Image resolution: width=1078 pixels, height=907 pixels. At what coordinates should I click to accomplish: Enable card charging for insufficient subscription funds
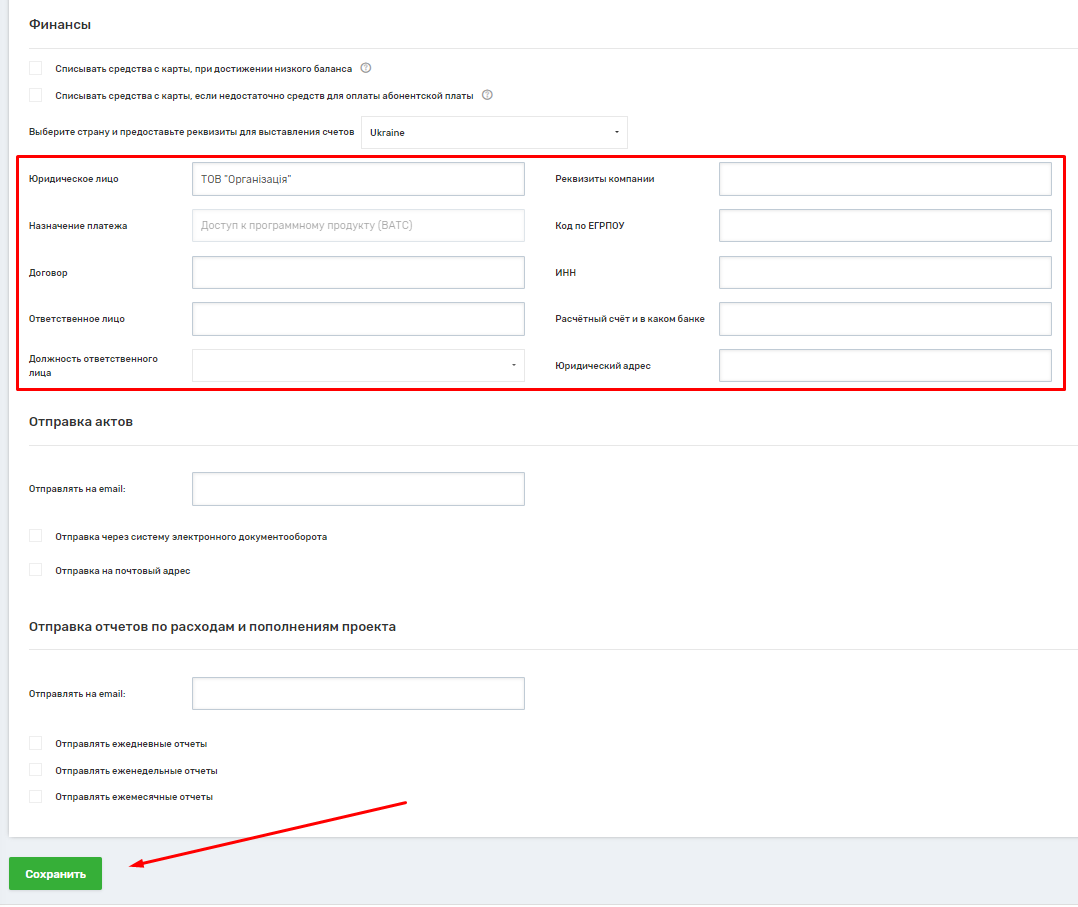[x=36, y=95]
